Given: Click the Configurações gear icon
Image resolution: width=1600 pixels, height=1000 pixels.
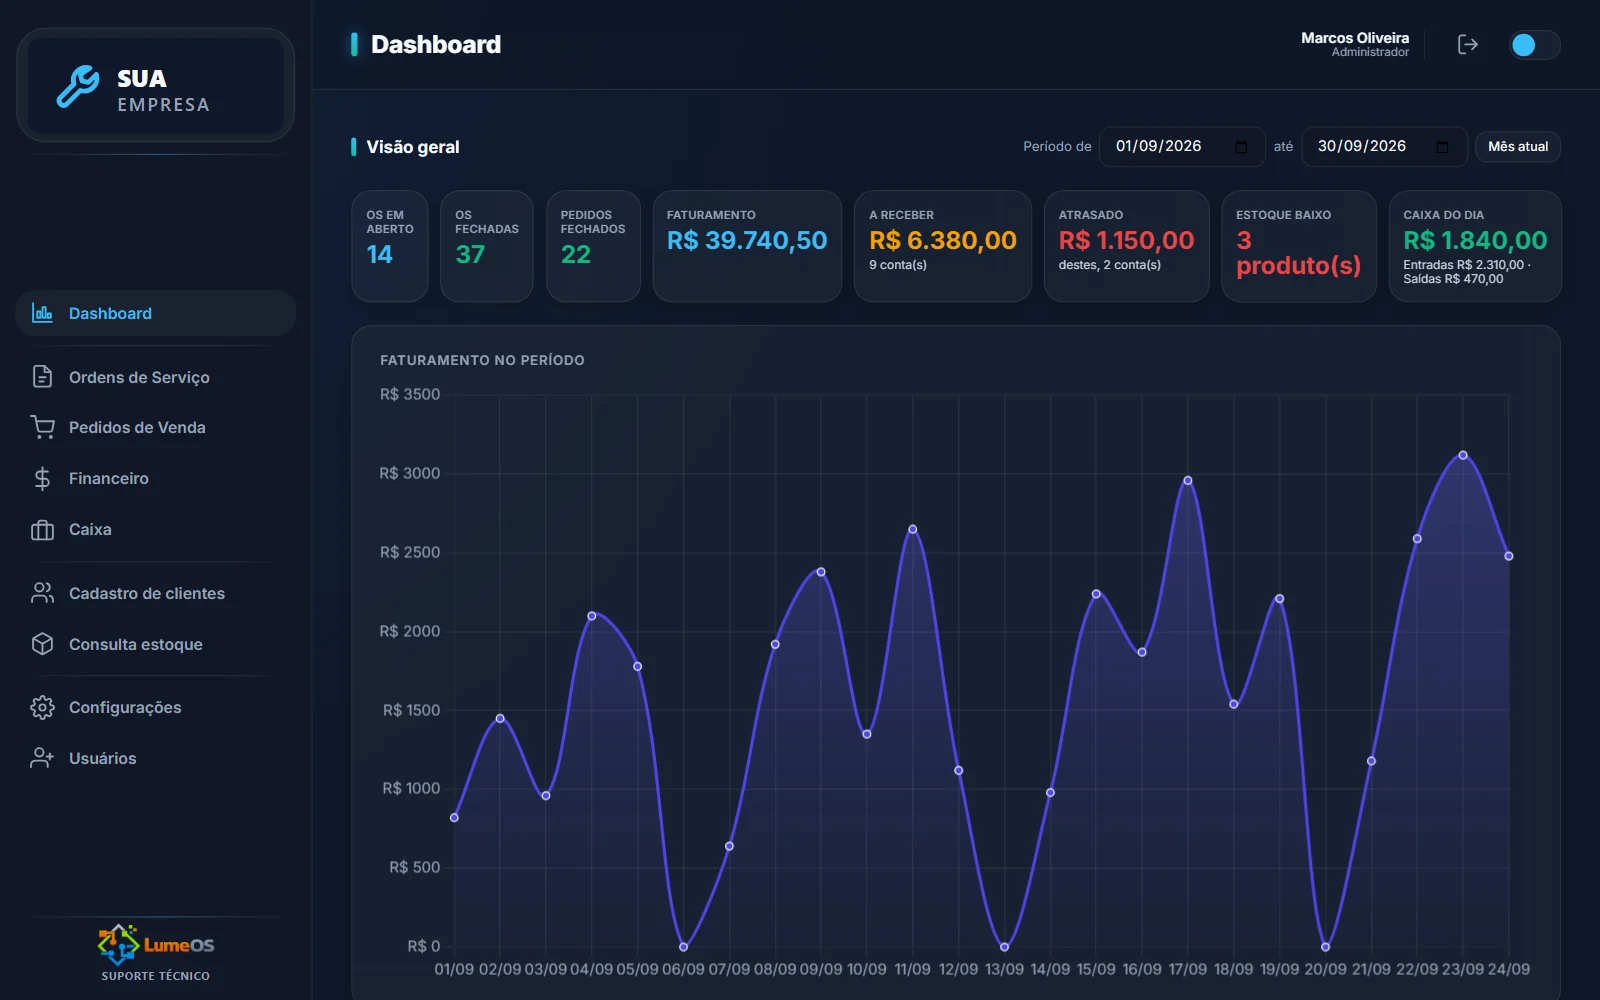Looking at the screenshot, I should coord(42,707).
